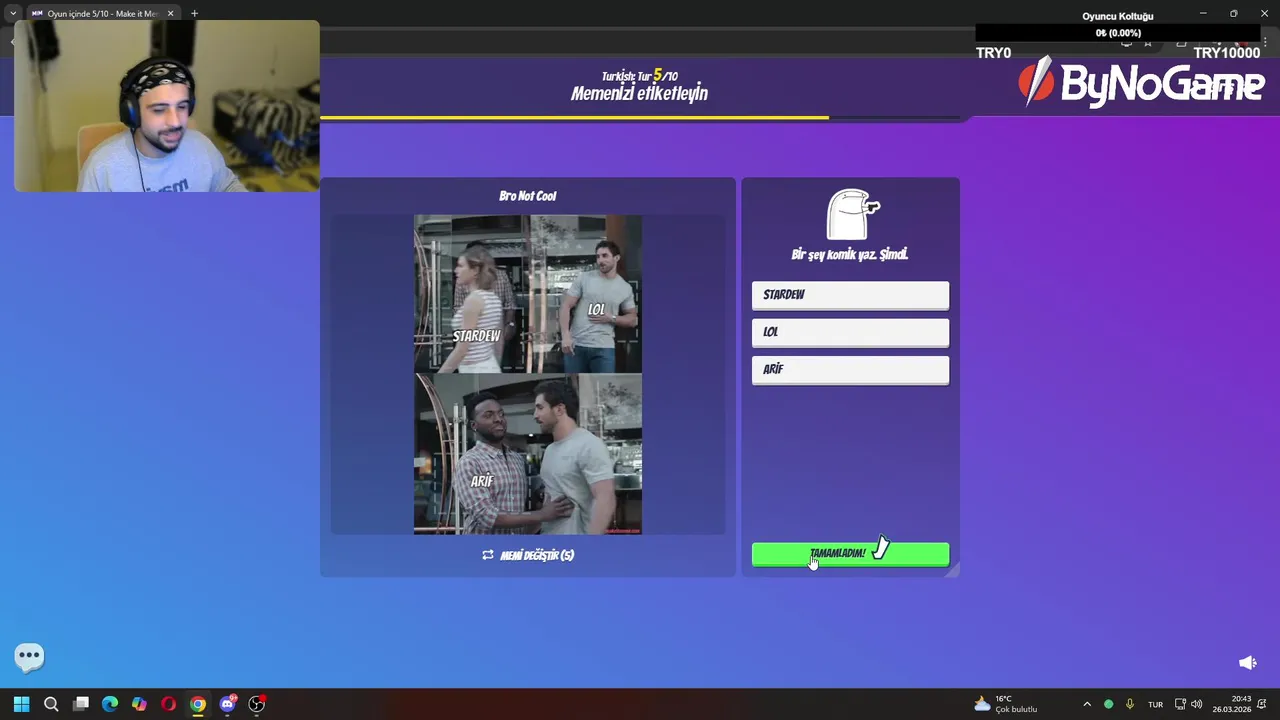Open OBS Studio from the taskbar

257,704
